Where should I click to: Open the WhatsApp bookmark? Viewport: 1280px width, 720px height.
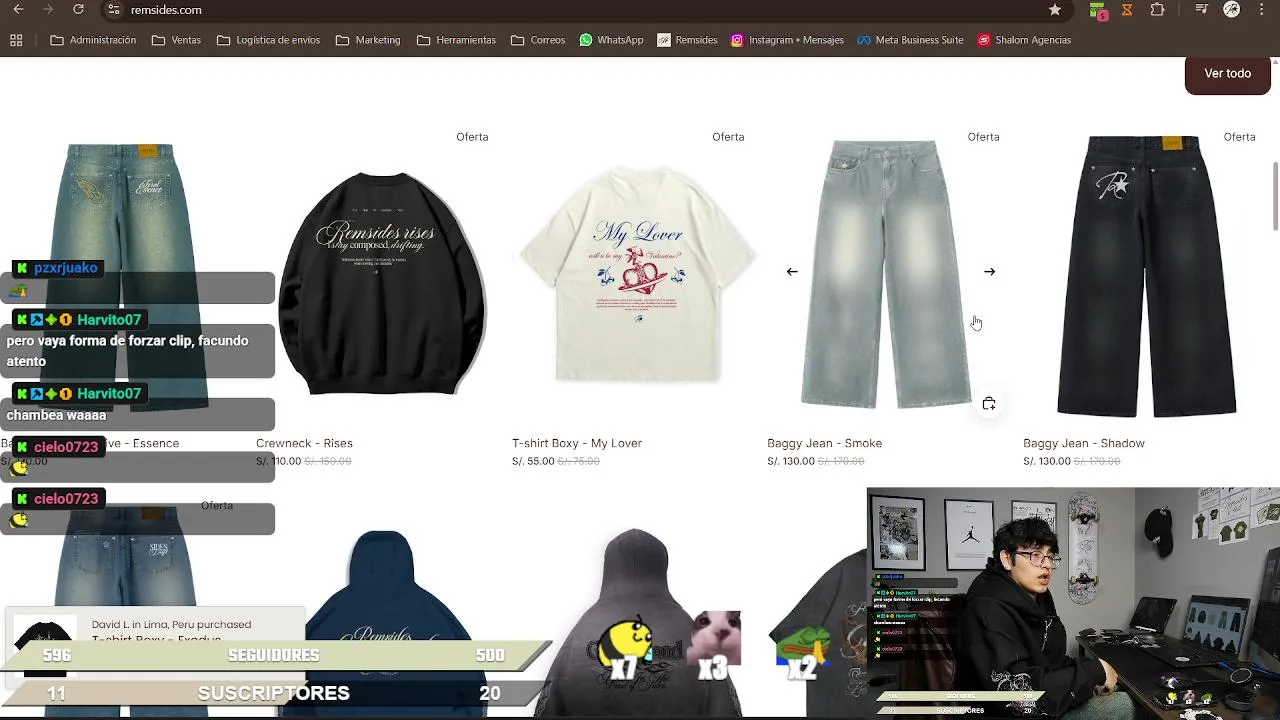[611, 40]
